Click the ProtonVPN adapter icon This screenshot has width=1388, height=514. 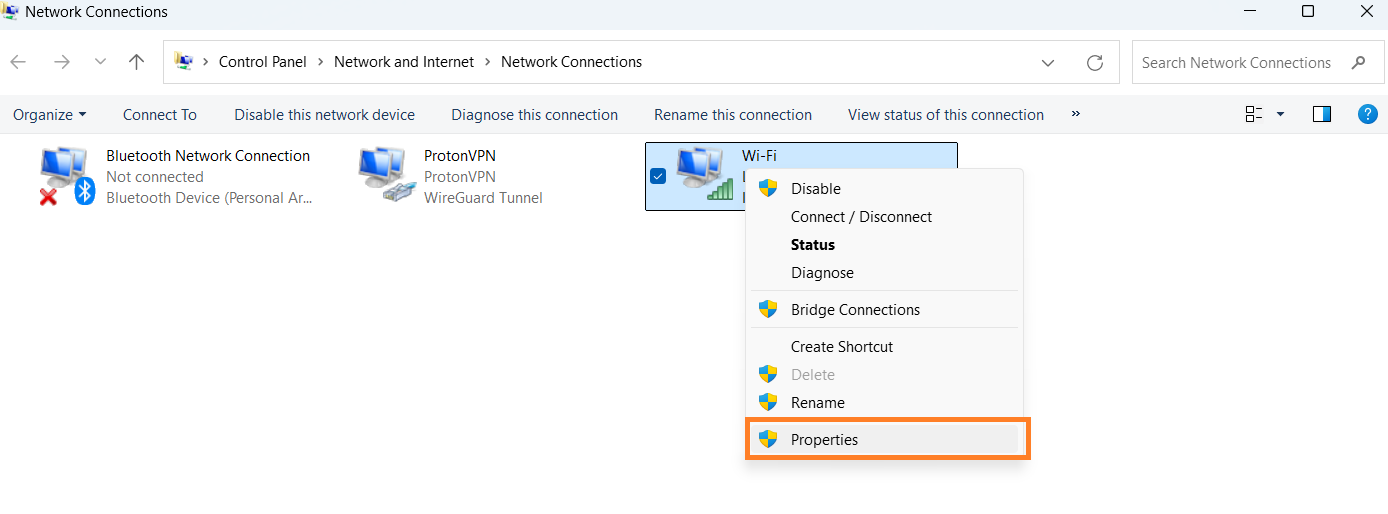pos(386,175)
